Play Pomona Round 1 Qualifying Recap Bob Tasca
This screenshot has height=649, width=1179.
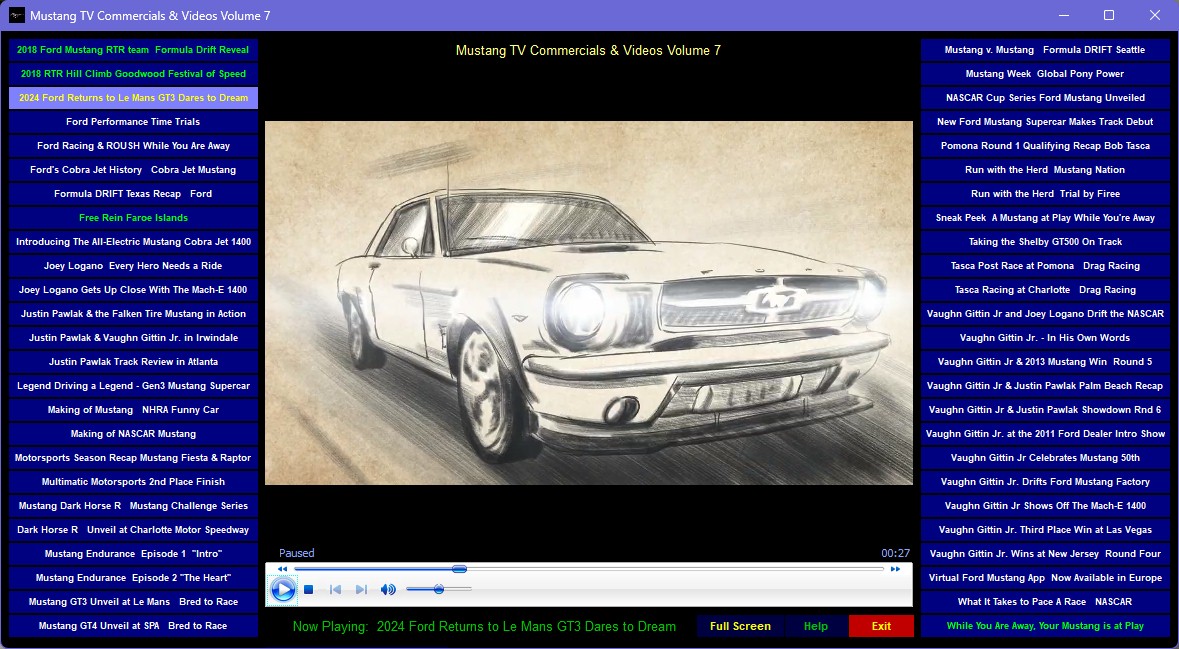[1045, 146]
